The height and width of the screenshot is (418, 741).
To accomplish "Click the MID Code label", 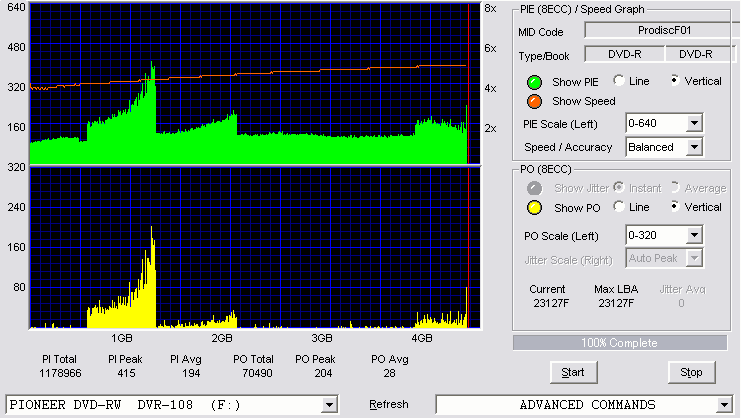I will tap(541, 32).
